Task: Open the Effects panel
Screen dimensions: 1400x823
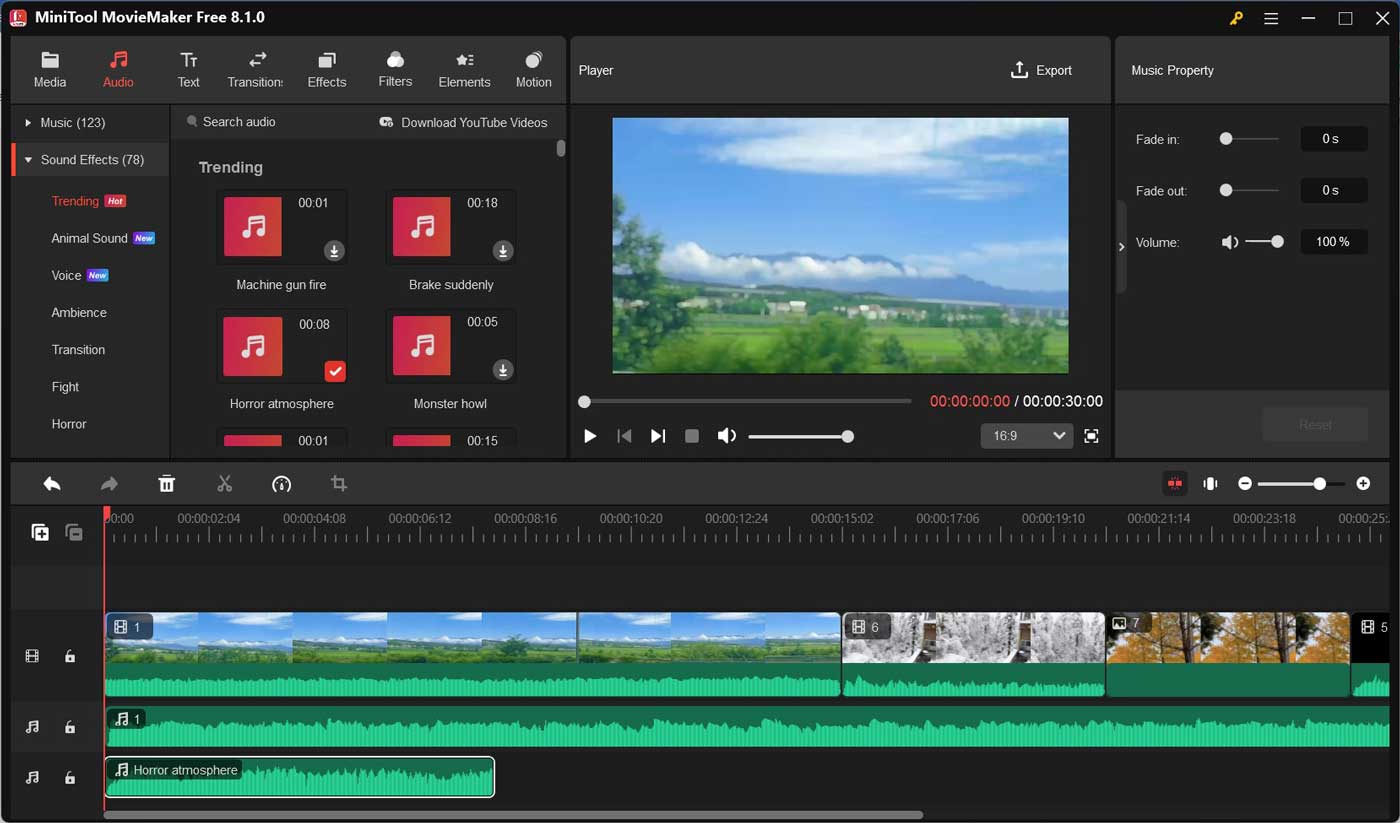Action: [326, 68]
